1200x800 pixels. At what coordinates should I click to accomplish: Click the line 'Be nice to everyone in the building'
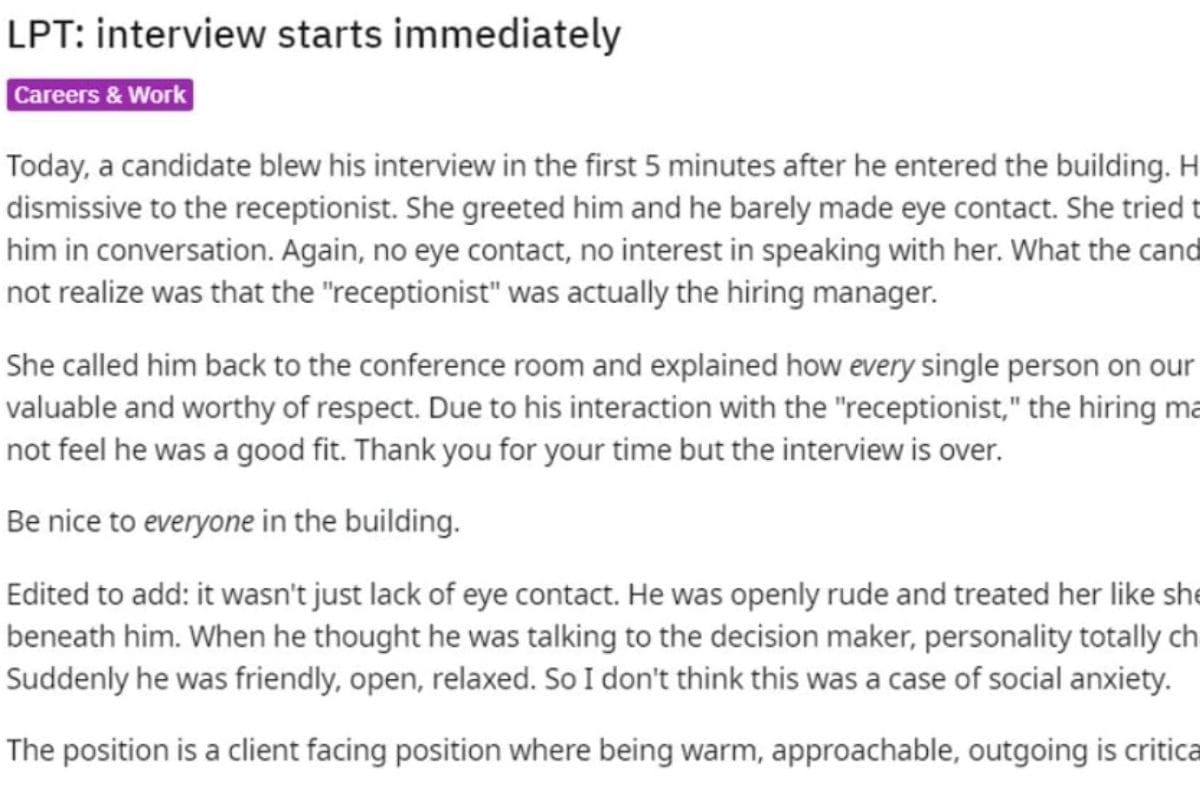(233, 522)
